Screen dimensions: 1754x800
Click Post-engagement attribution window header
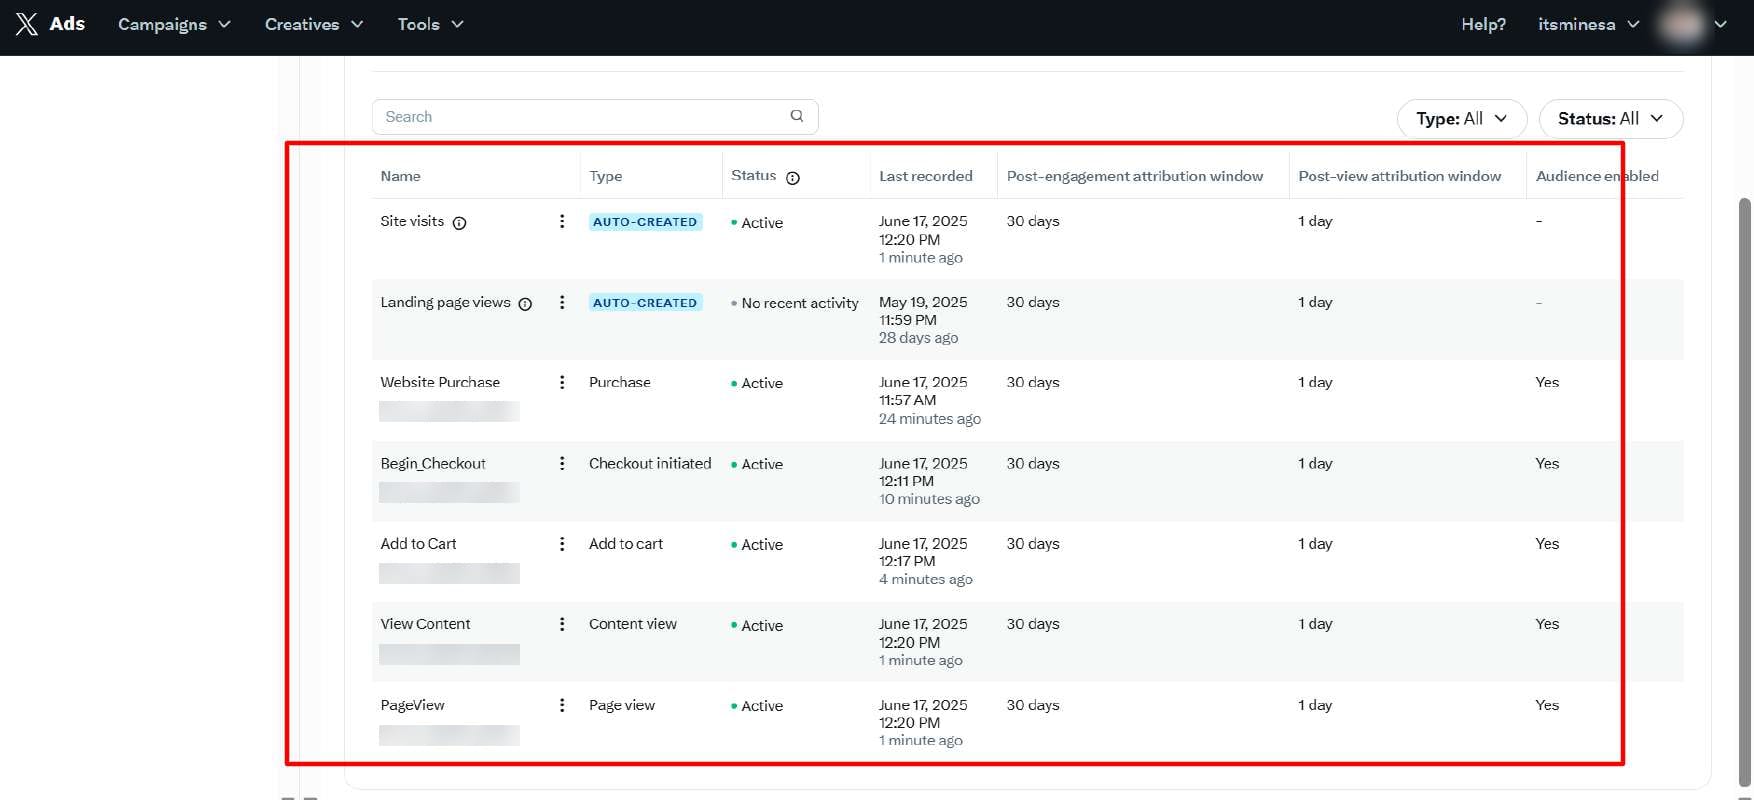point(1135,176)
